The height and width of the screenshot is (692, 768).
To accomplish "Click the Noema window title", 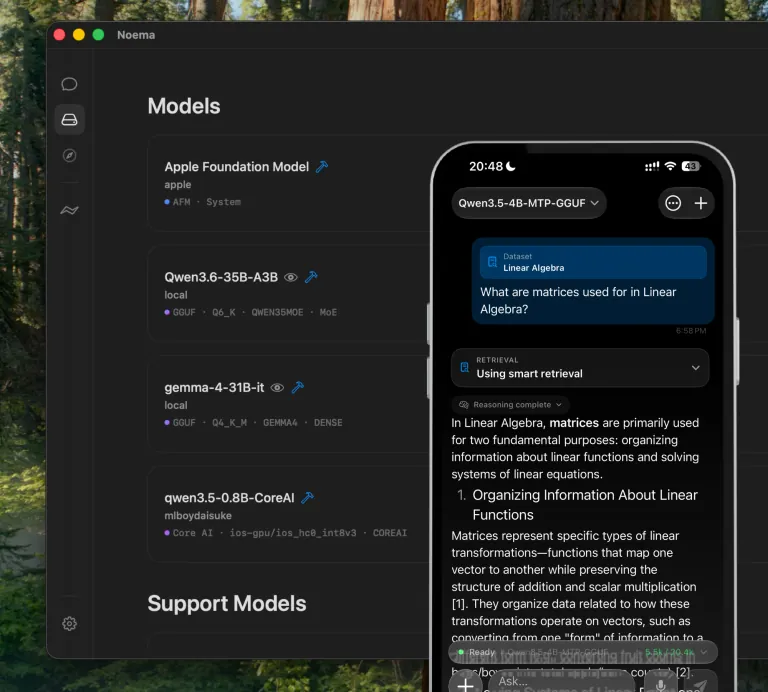I will [x=136, y=35].
